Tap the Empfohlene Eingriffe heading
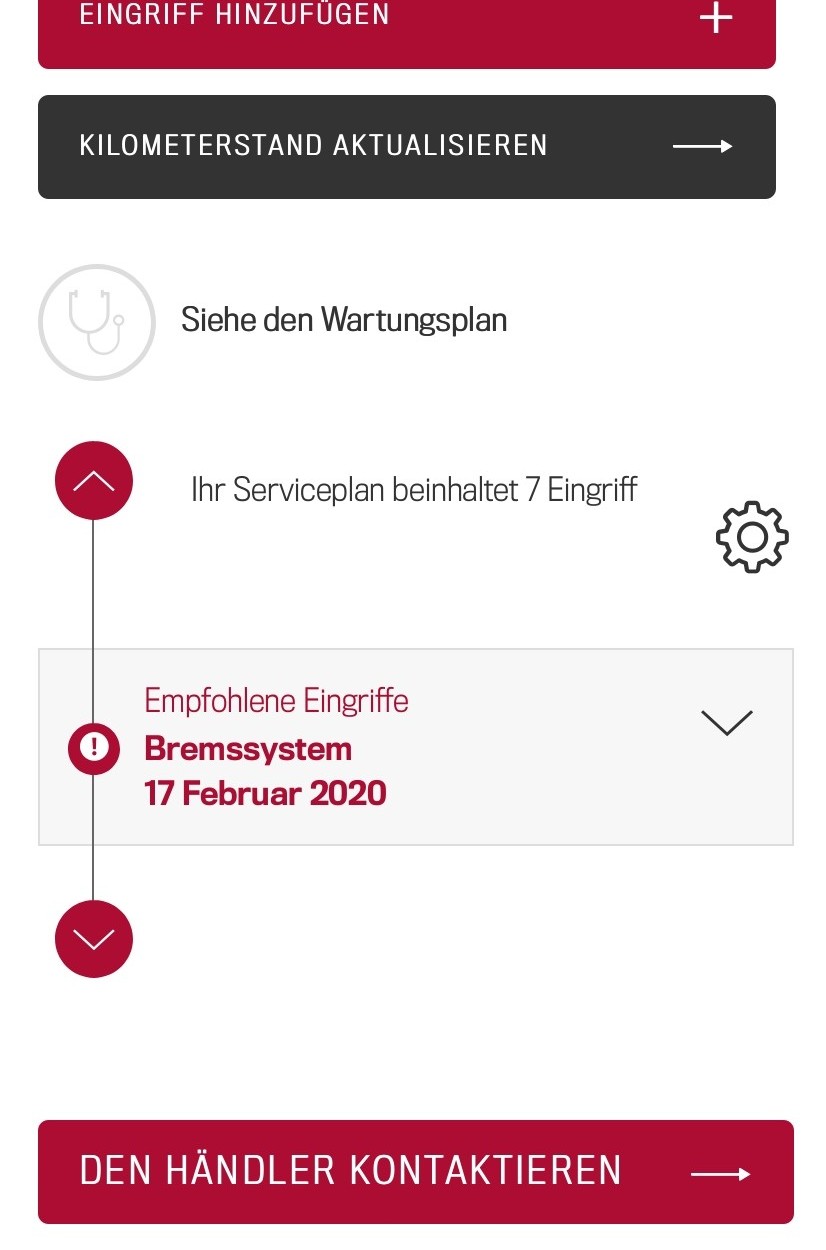This screenshot has width=826, height=1250. point(276,700)
